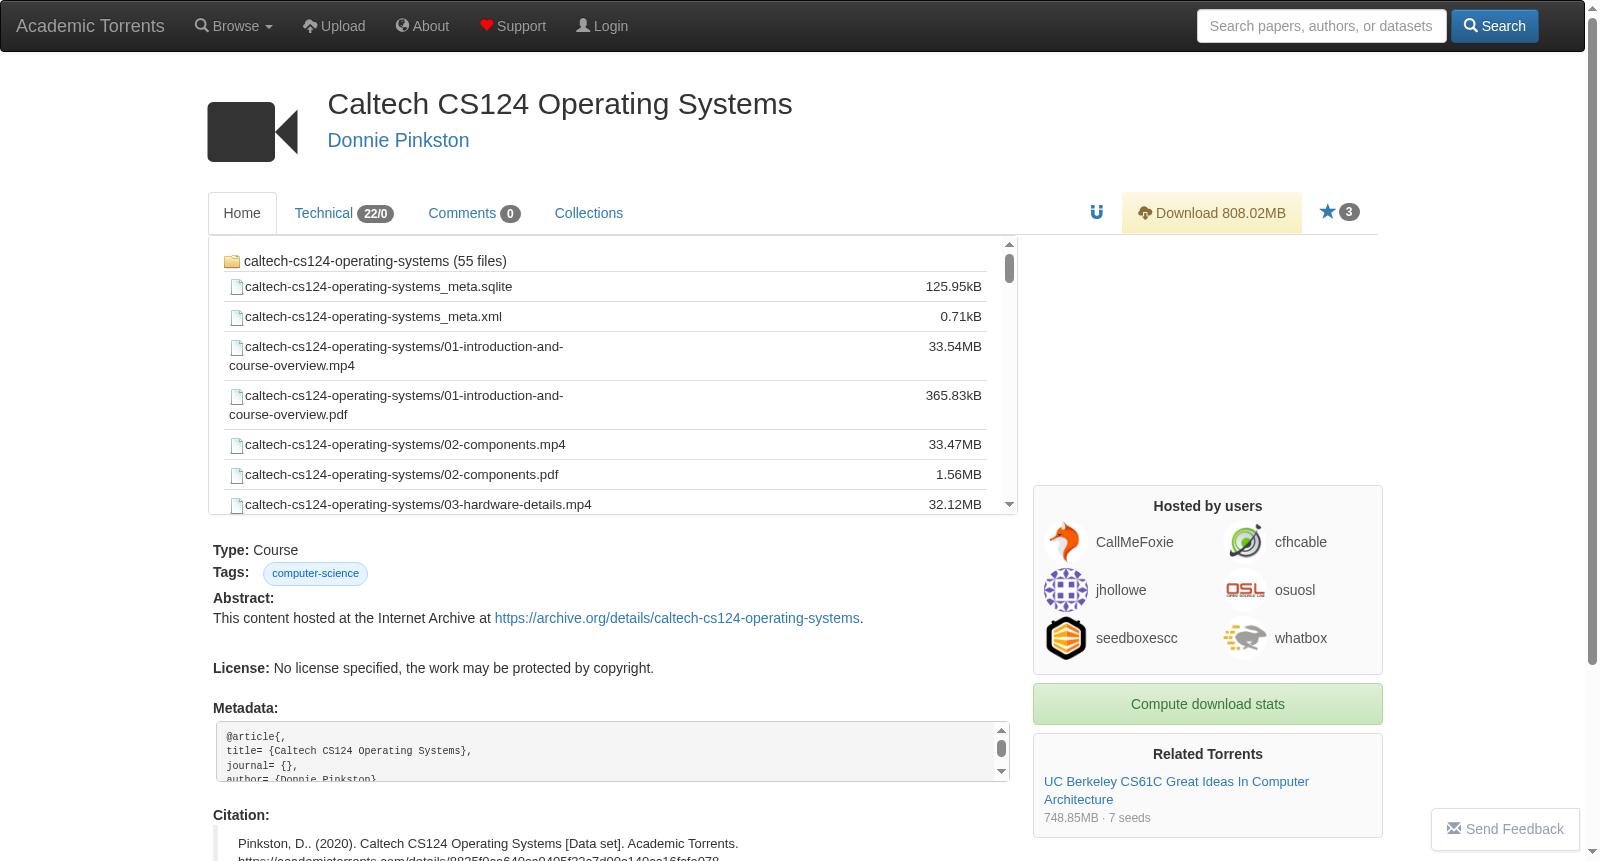Select the 125.95kB size cell

[x=953, y=287]
